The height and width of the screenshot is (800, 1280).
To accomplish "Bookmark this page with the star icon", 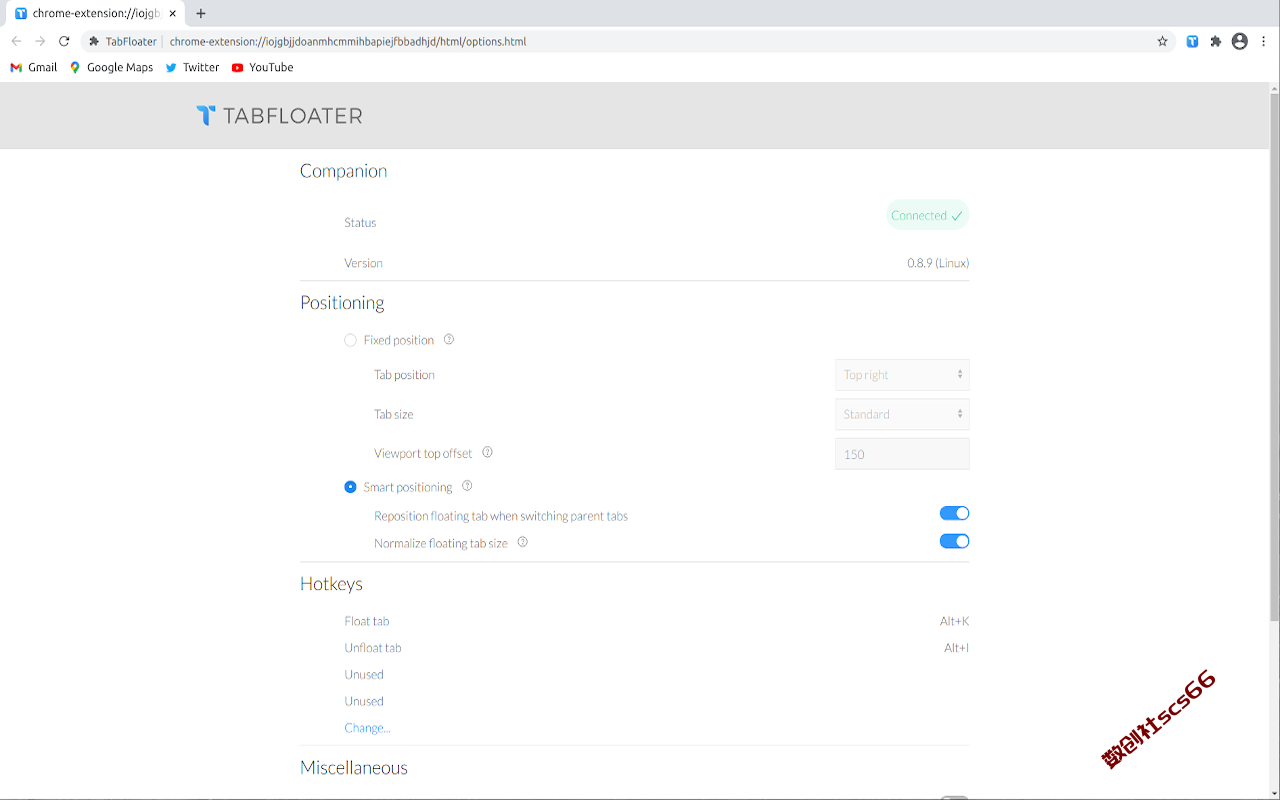I will 1162,41.
